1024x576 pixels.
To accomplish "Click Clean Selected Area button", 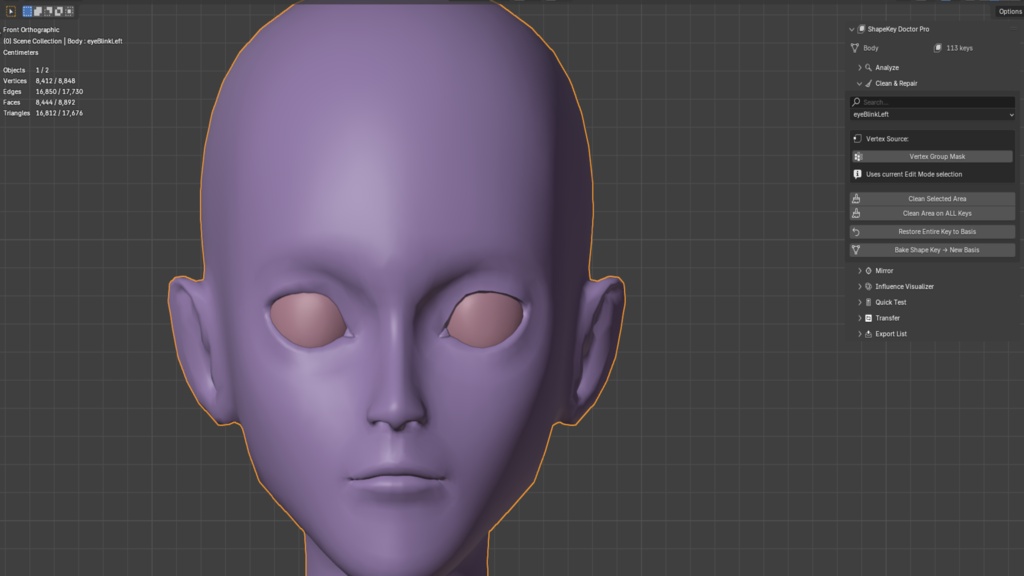I will [x=932, y=199].
